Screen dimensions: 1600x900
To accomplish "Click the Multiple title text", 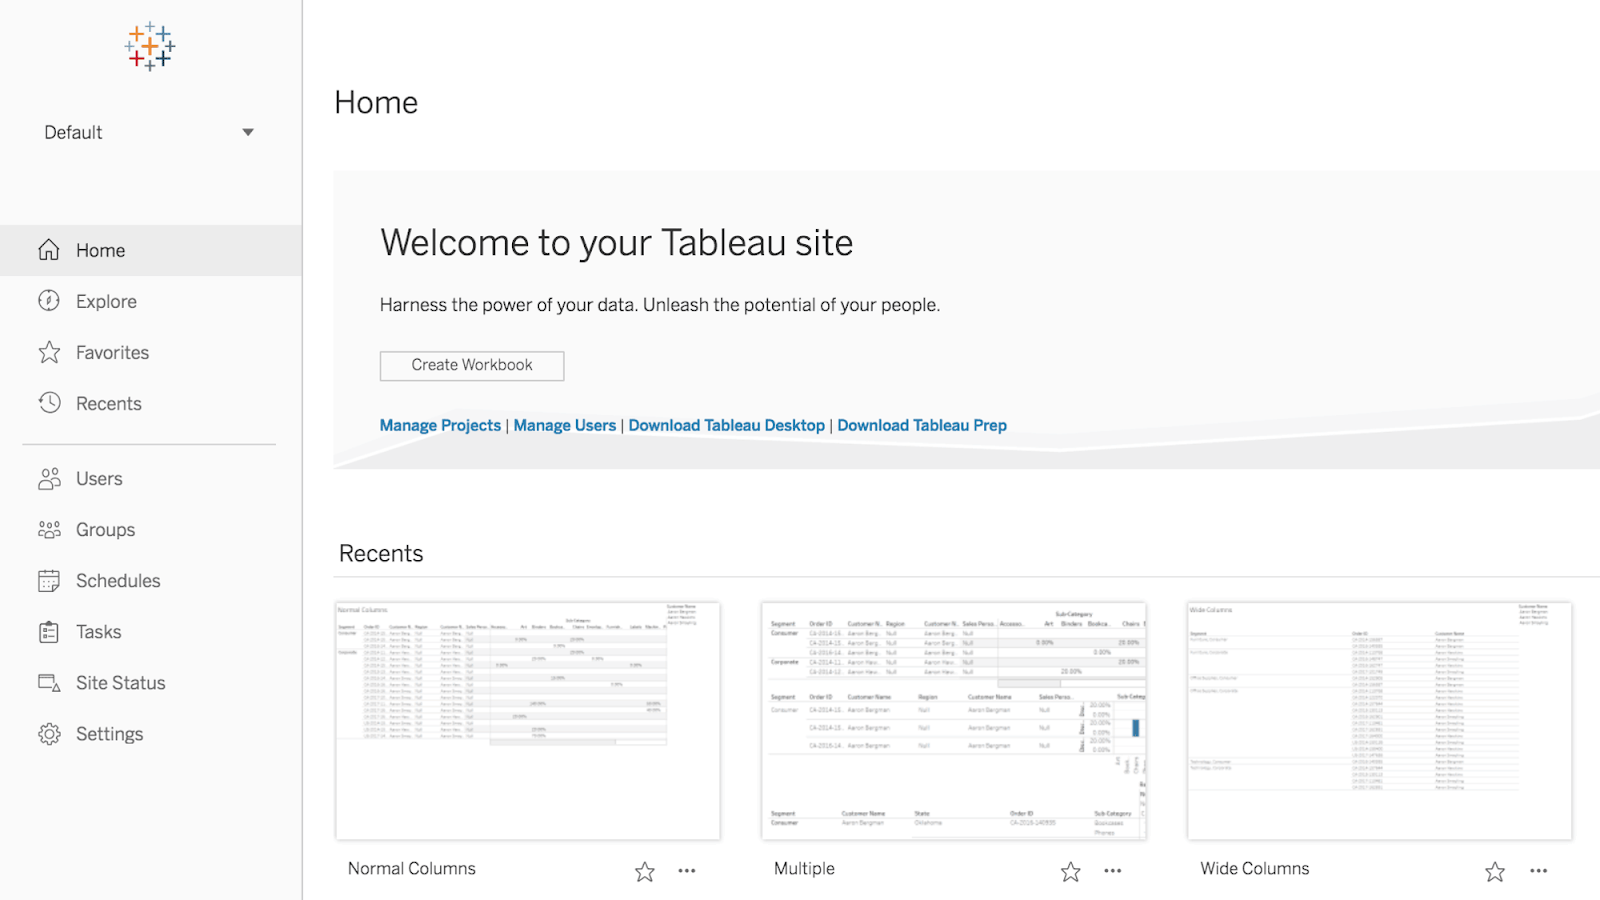I will click(x=804, y=869).
